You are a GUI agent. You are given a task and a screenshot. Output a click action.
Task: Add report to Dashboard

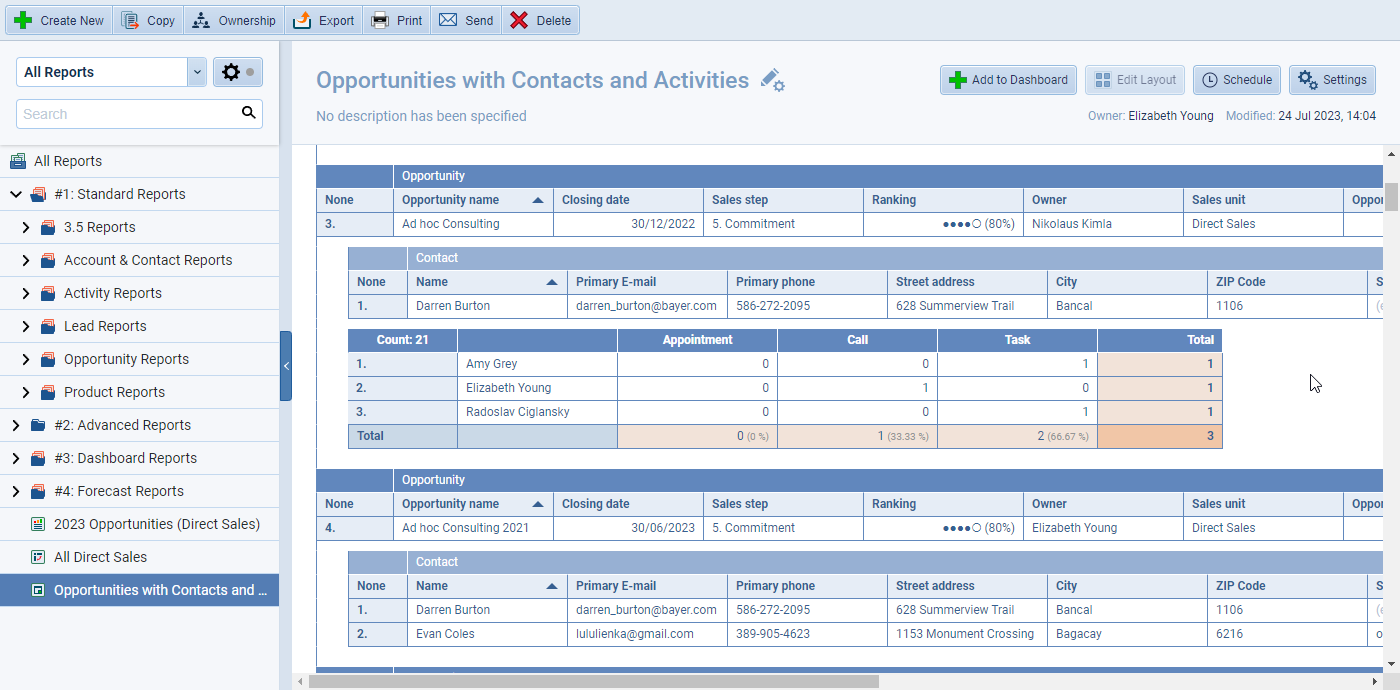pyautogui.click(x=1008, y=80)
